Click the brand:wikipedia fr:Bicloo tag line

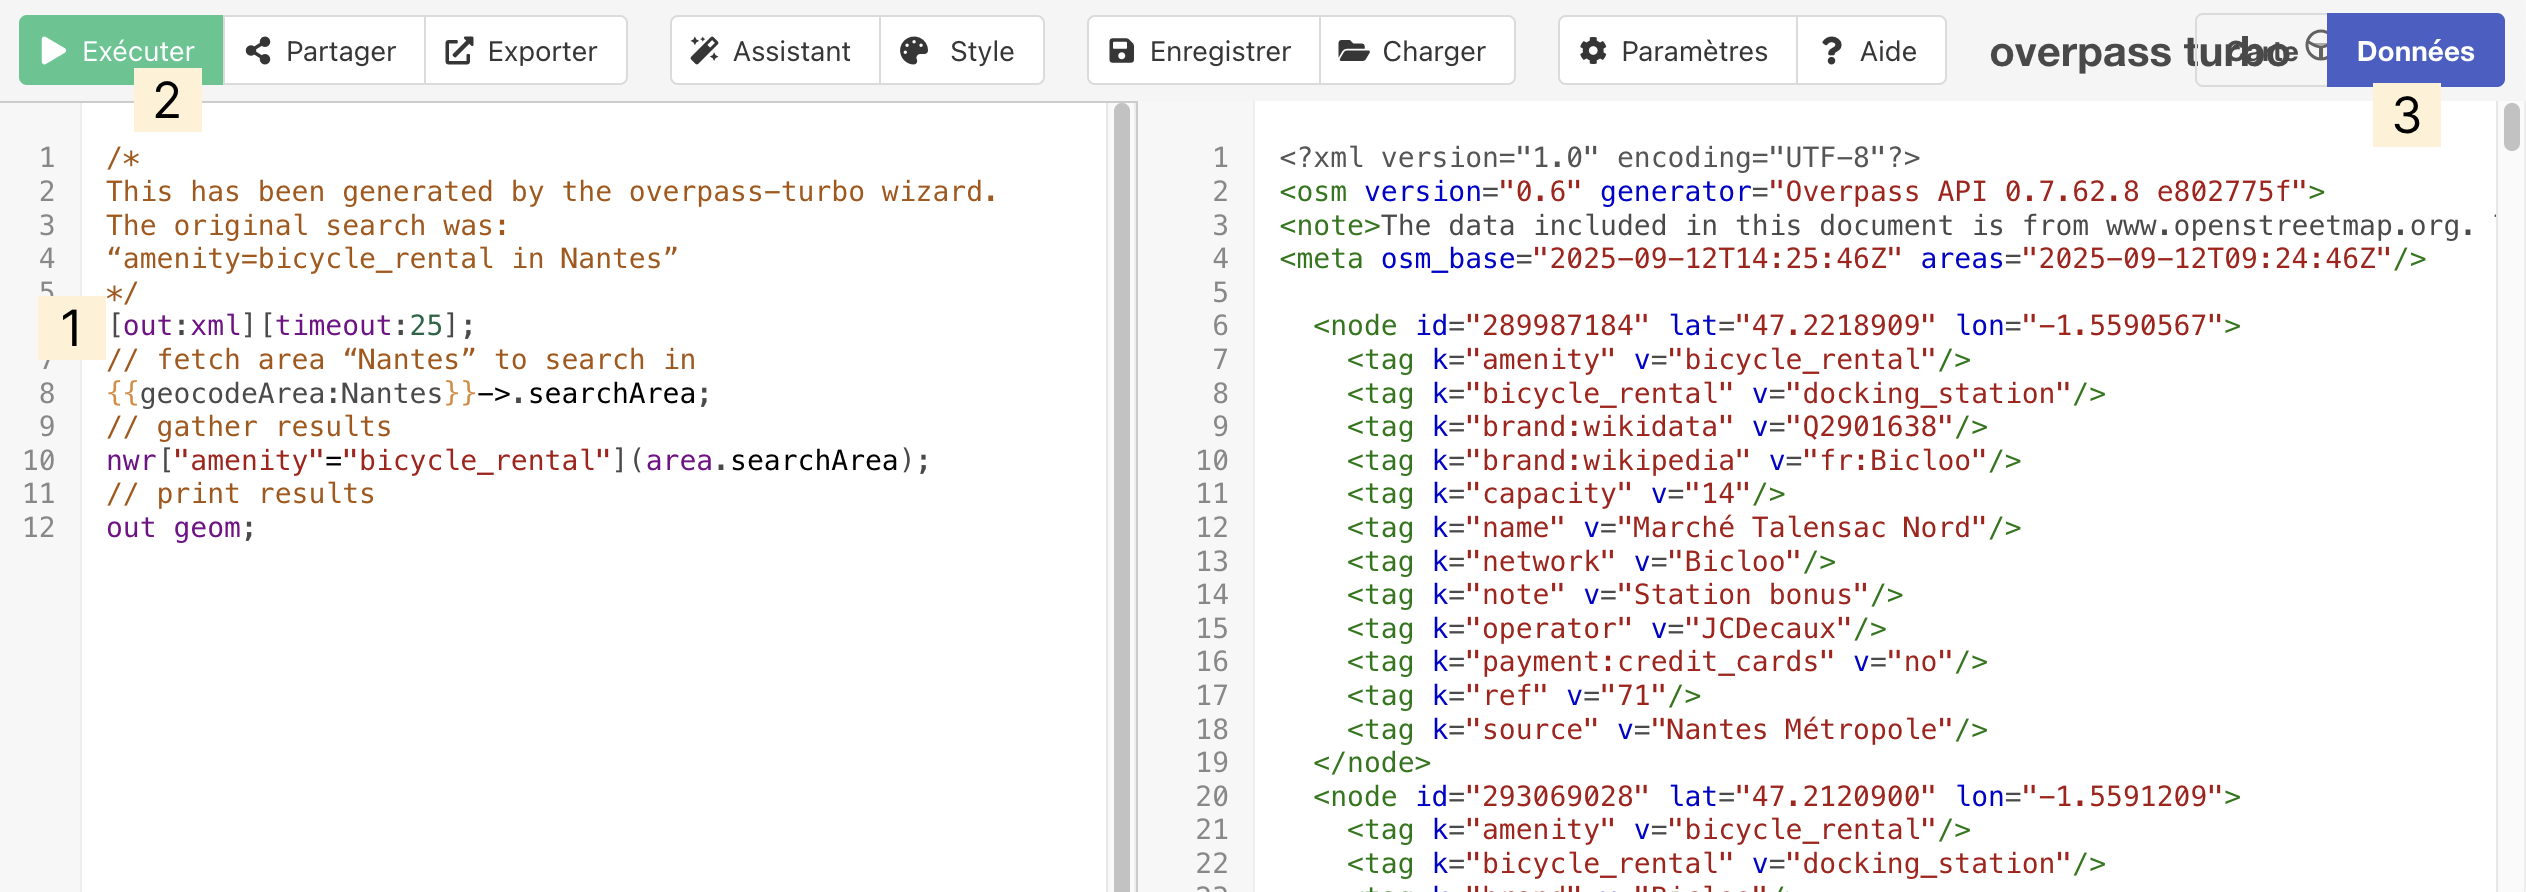coord(1684,460)
